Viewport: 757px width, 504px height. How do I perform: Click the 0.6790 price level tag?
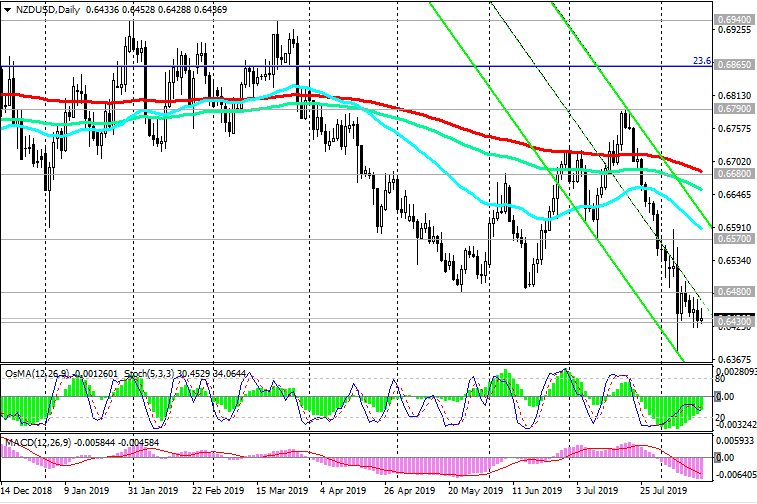click(734, 107)
